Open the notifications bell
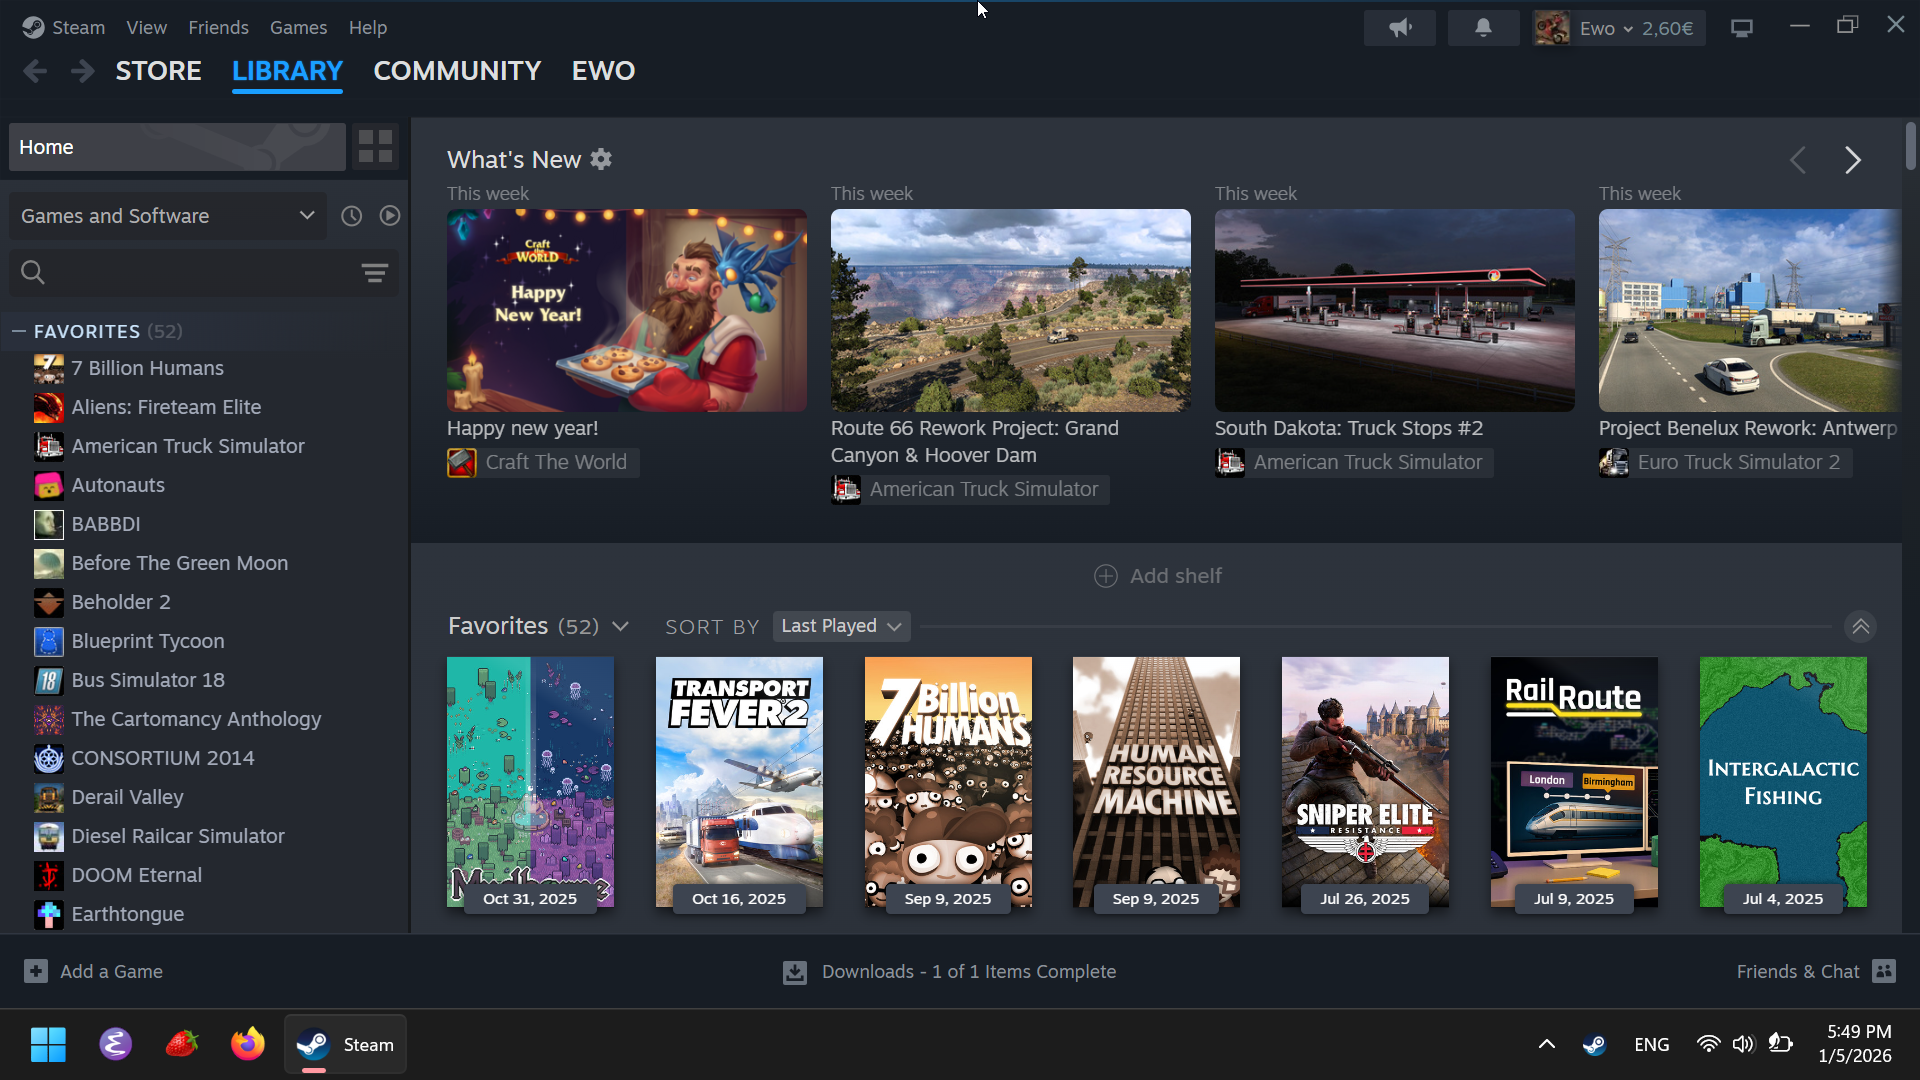 [x=1483, y=28]
